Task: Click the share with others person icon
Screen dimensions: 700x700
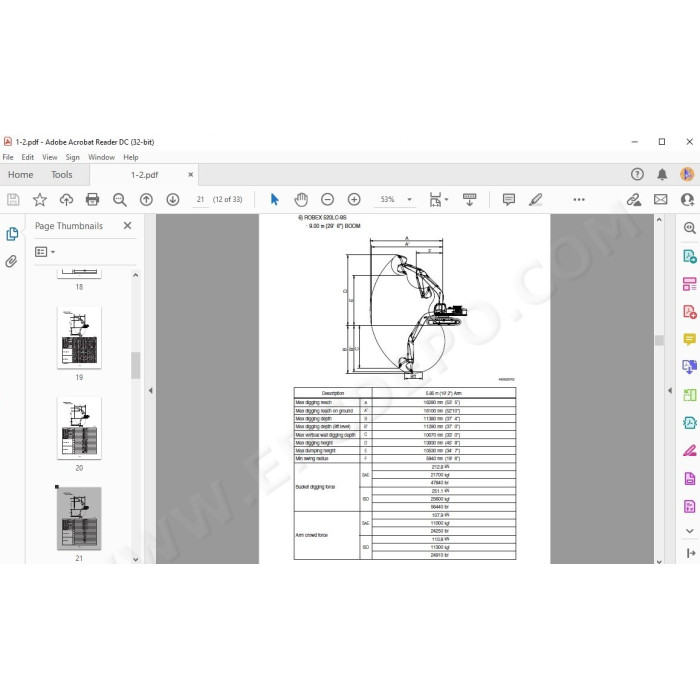Action: point(687,200)
